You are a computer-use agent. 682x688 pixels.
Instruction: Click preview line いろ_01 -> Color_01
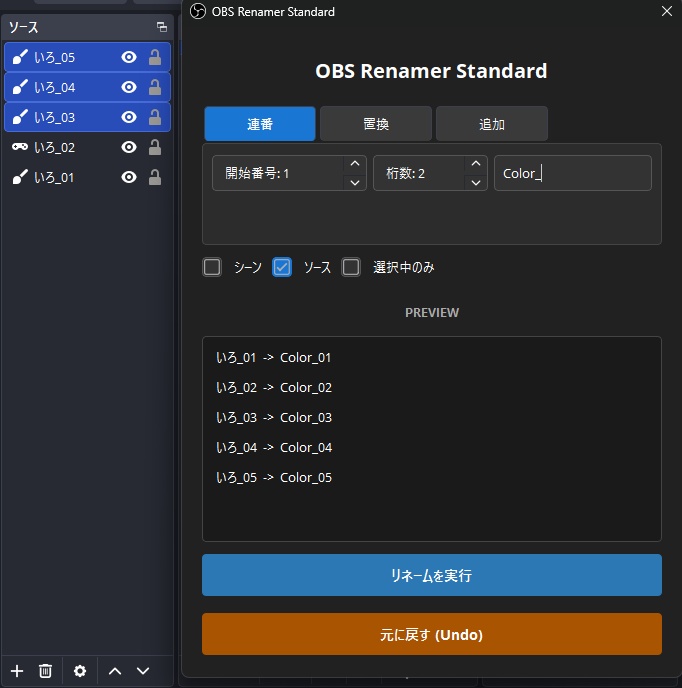273,358
